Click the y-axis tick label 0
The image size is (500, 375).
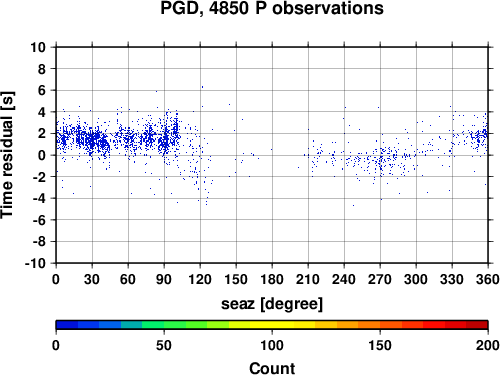[42, 155]
